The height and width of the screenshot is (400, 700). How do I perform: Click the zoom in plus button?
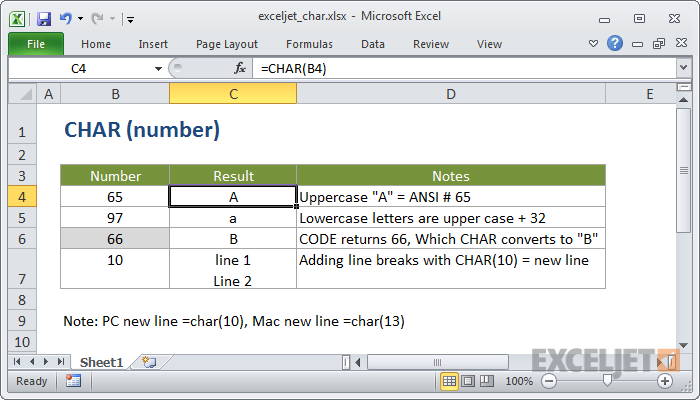[665, 381]
